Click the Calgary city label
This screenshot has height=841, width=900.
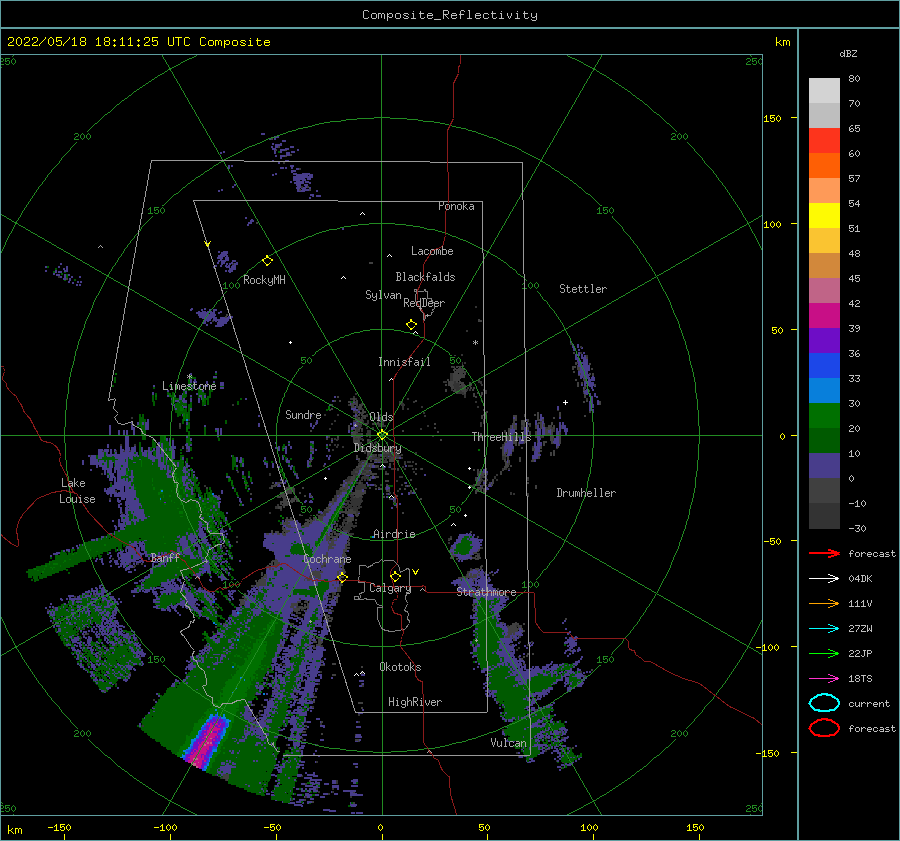[390, 588]
